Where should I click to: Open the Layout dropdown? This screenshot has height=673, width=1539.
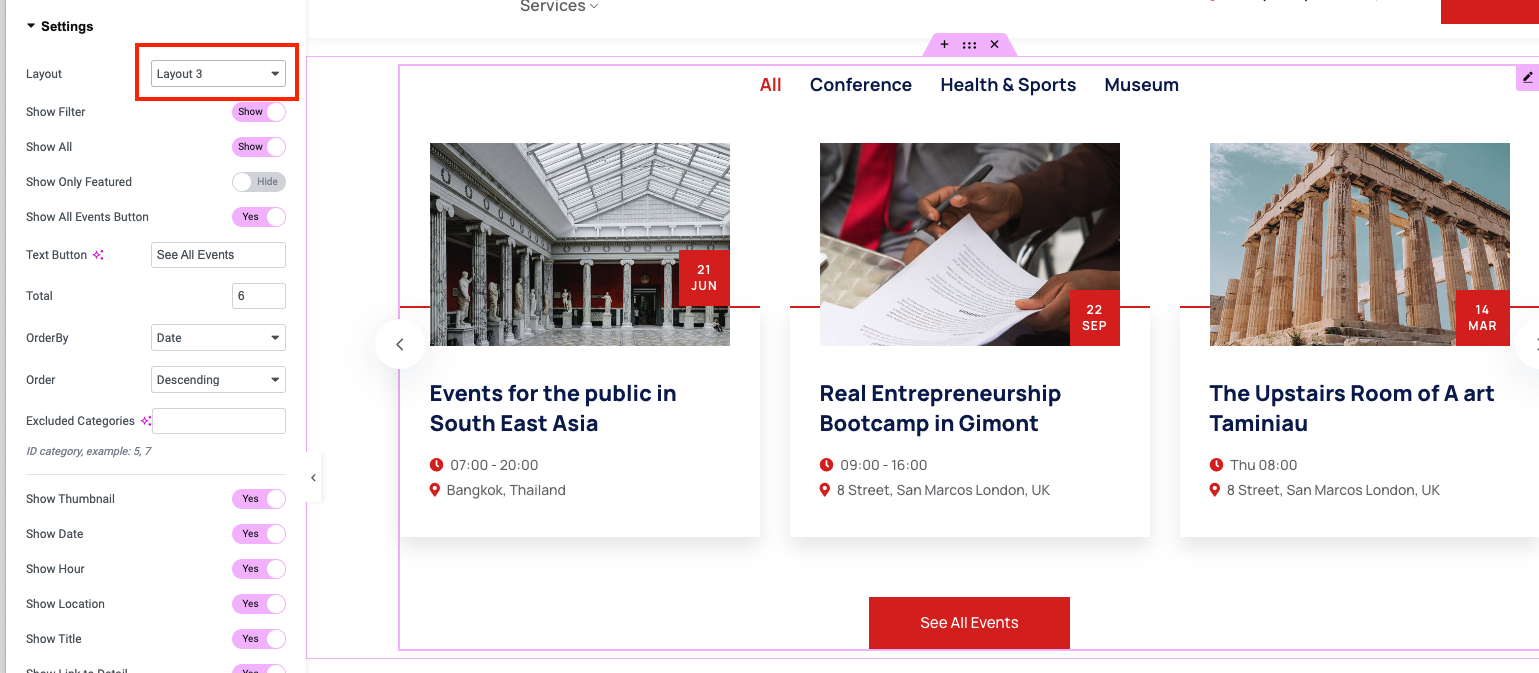pyautogui.click(x=218, y=74)
